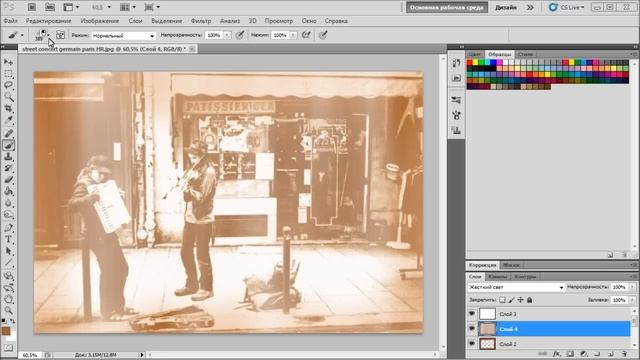Hide layer Слой 4

click(472, 329)
